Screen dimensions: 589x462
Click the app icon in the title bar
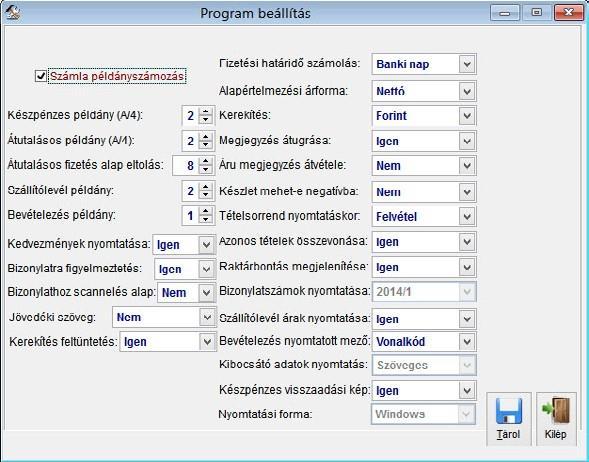[14, 13]
